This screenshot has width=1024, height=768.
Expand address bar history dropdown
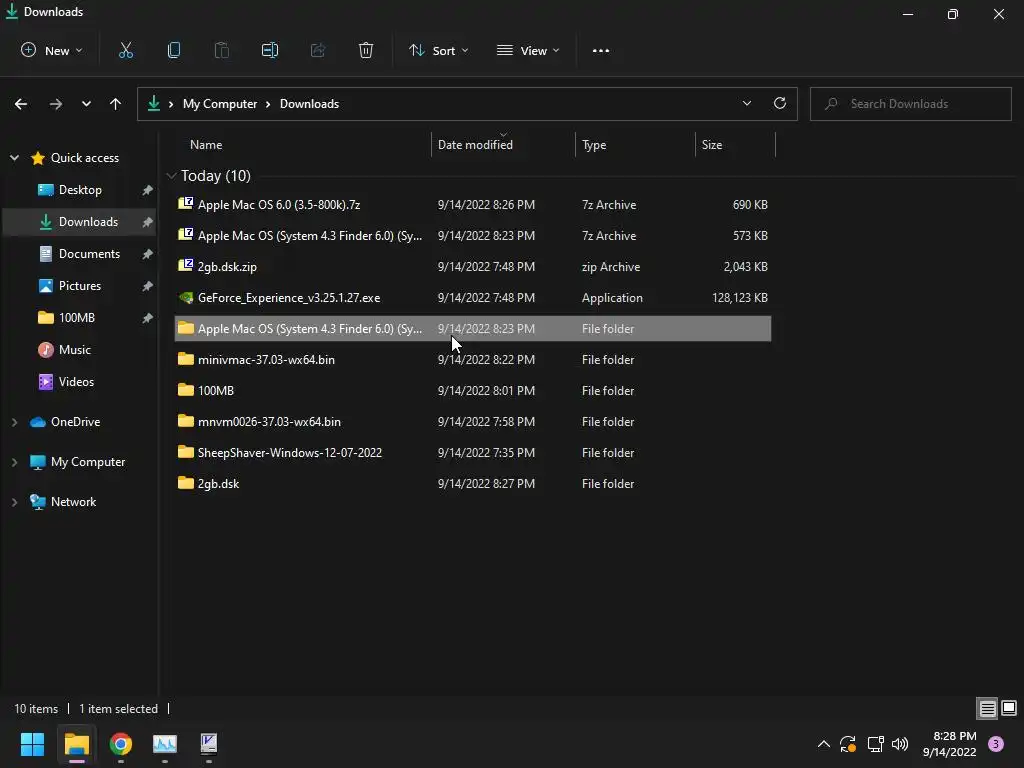[746, 103]
